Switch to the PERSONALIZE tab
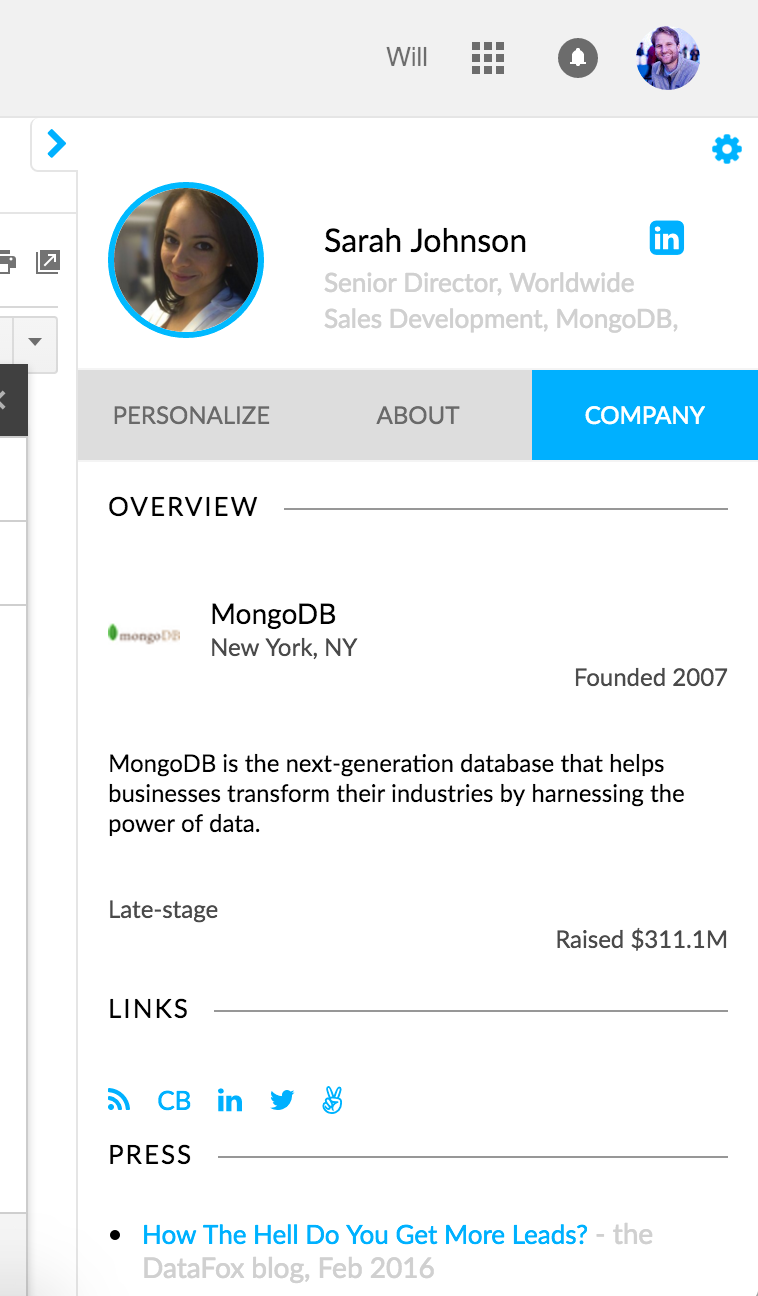 click(191, 416)
